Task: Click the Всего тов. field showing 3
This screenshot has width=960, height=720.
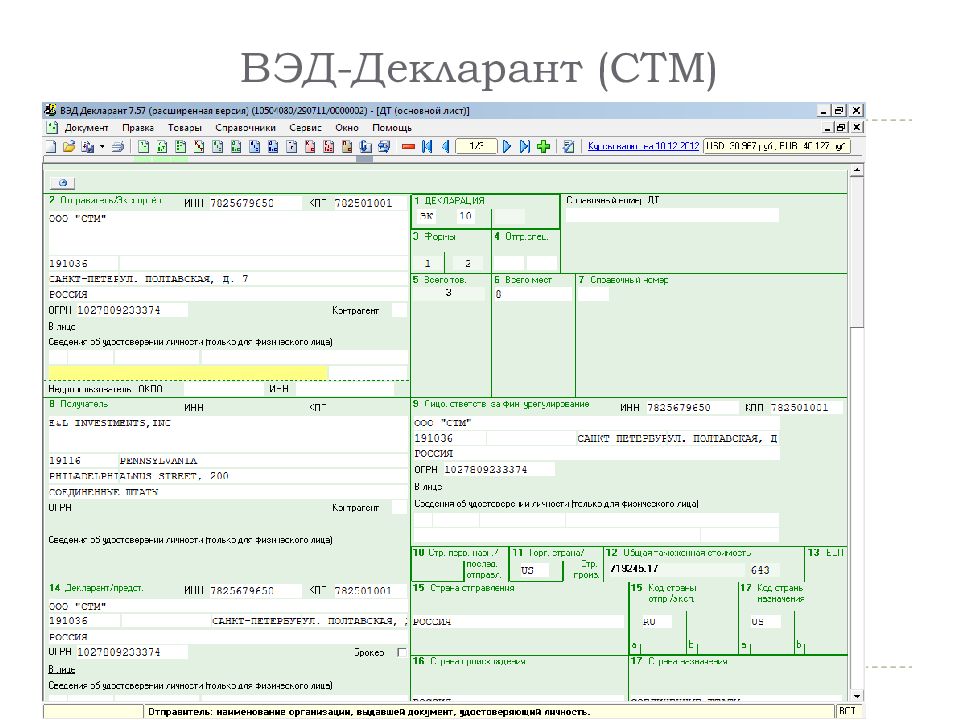Action: pyautogui.click(x=449, y=293)
